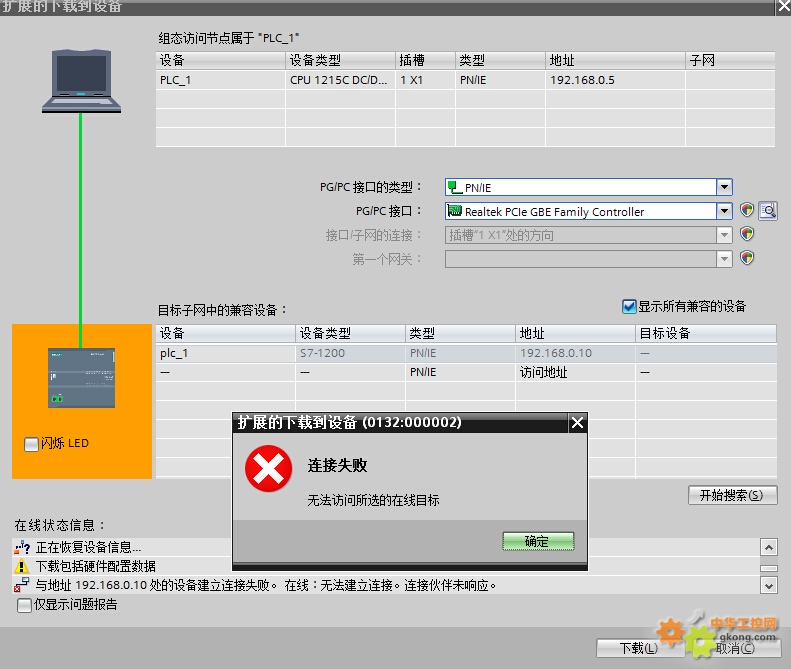Click 插槽 column header
The width and height of the screenshot is (791, 669).
pyautogui.click(x=425, y=61)
